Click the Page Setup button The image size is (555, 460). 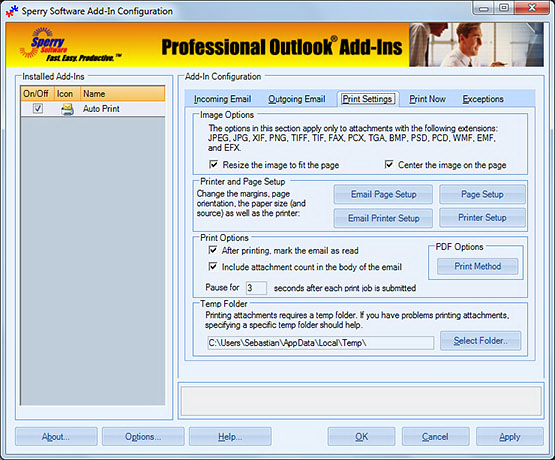point(482,194)
